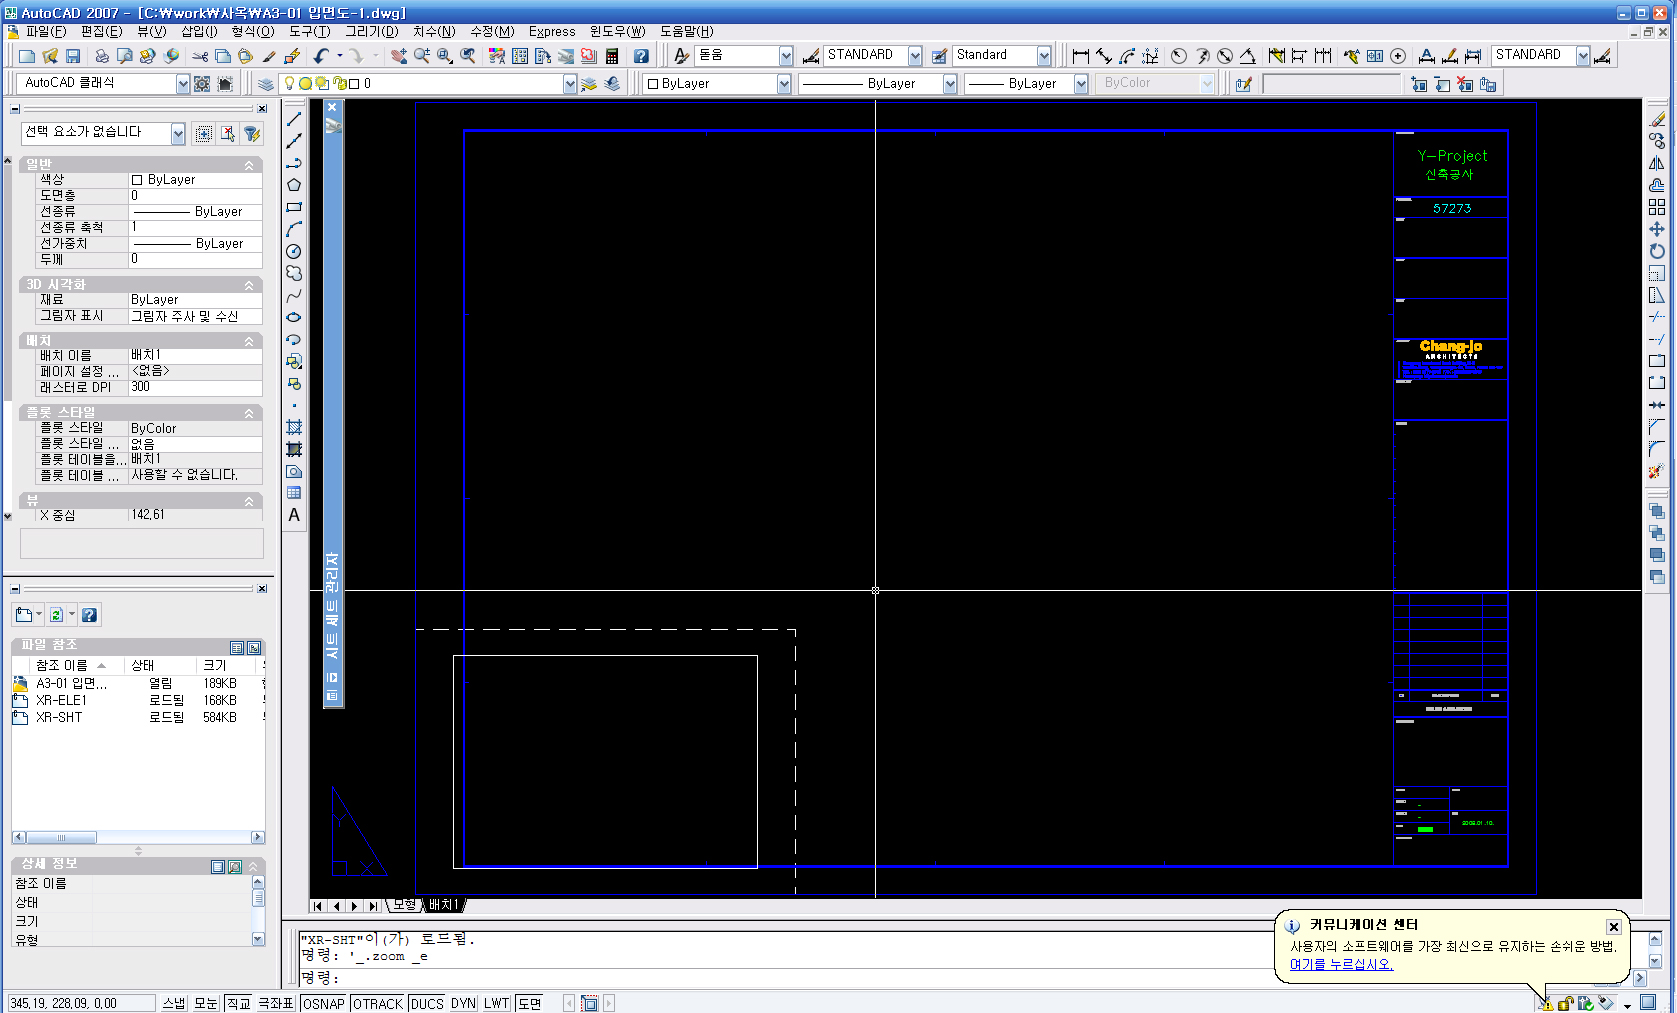
Task: Select the Multiline Text tool
Action: point(294,515)
